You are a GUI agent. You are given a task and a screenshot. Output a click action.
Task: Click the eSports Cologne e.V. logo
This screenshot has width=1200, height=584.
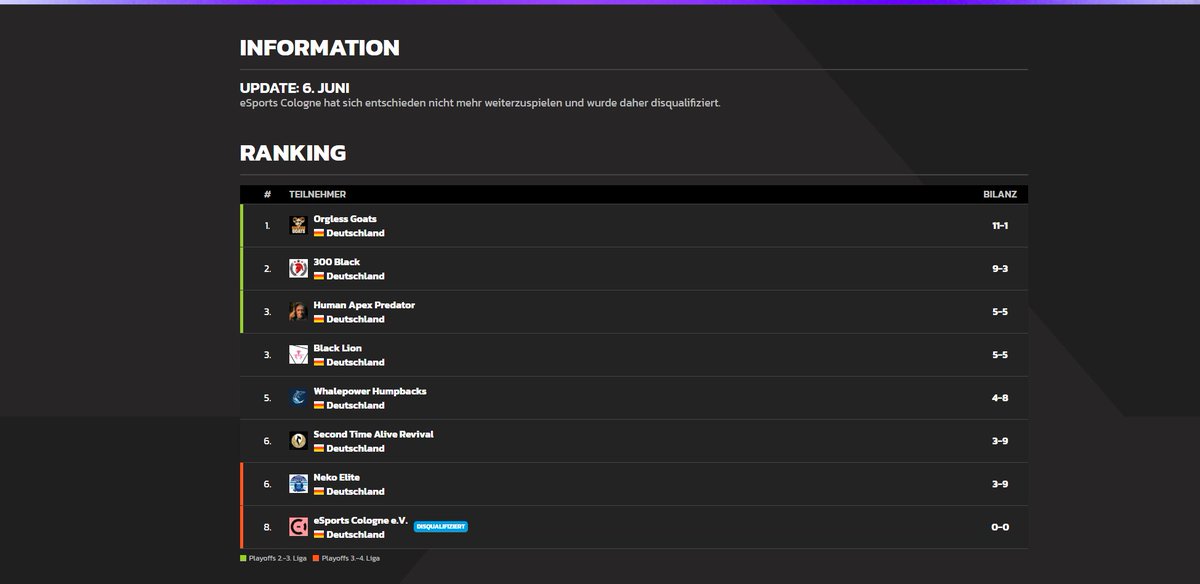coord(298,526)
